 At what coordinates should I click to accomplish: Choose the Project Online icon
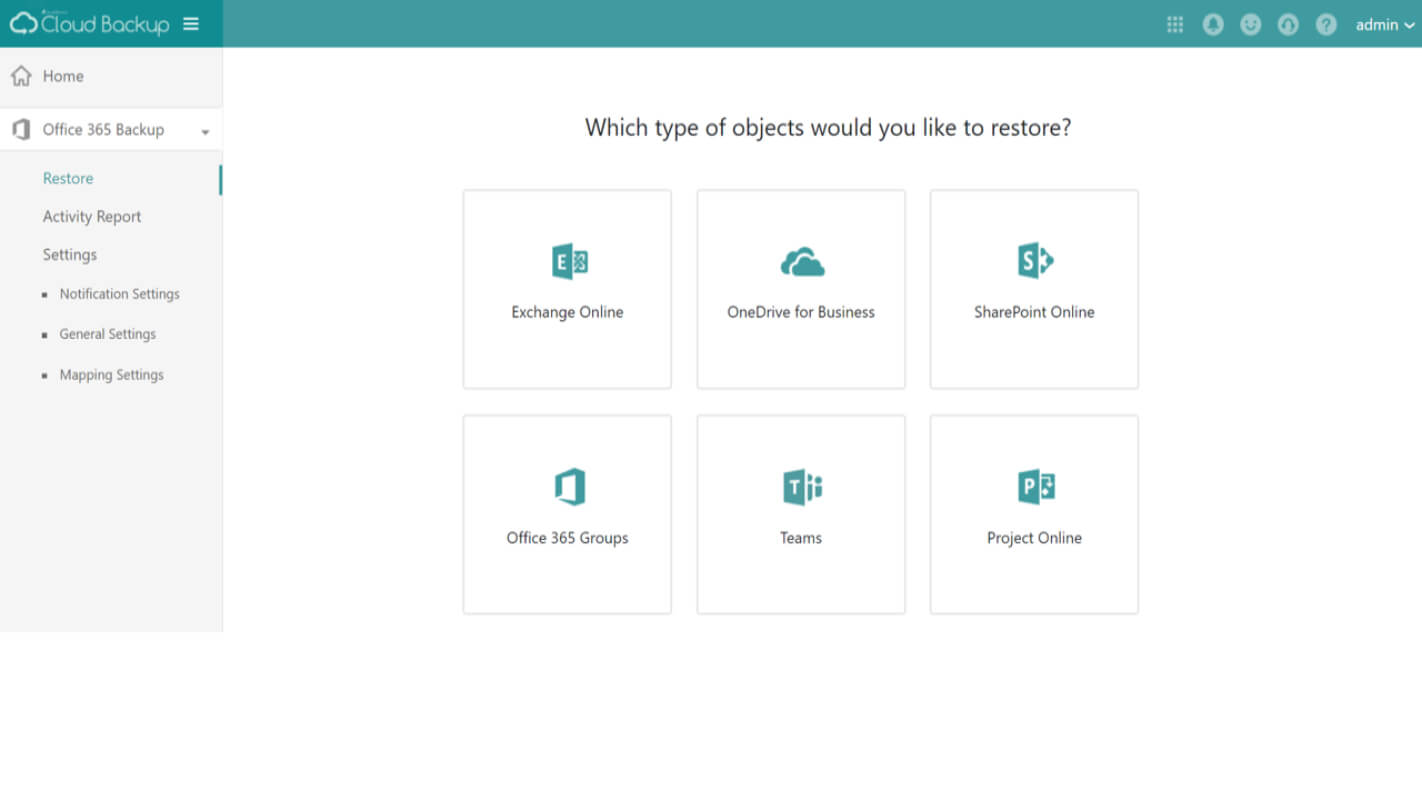click(1036, 487)
